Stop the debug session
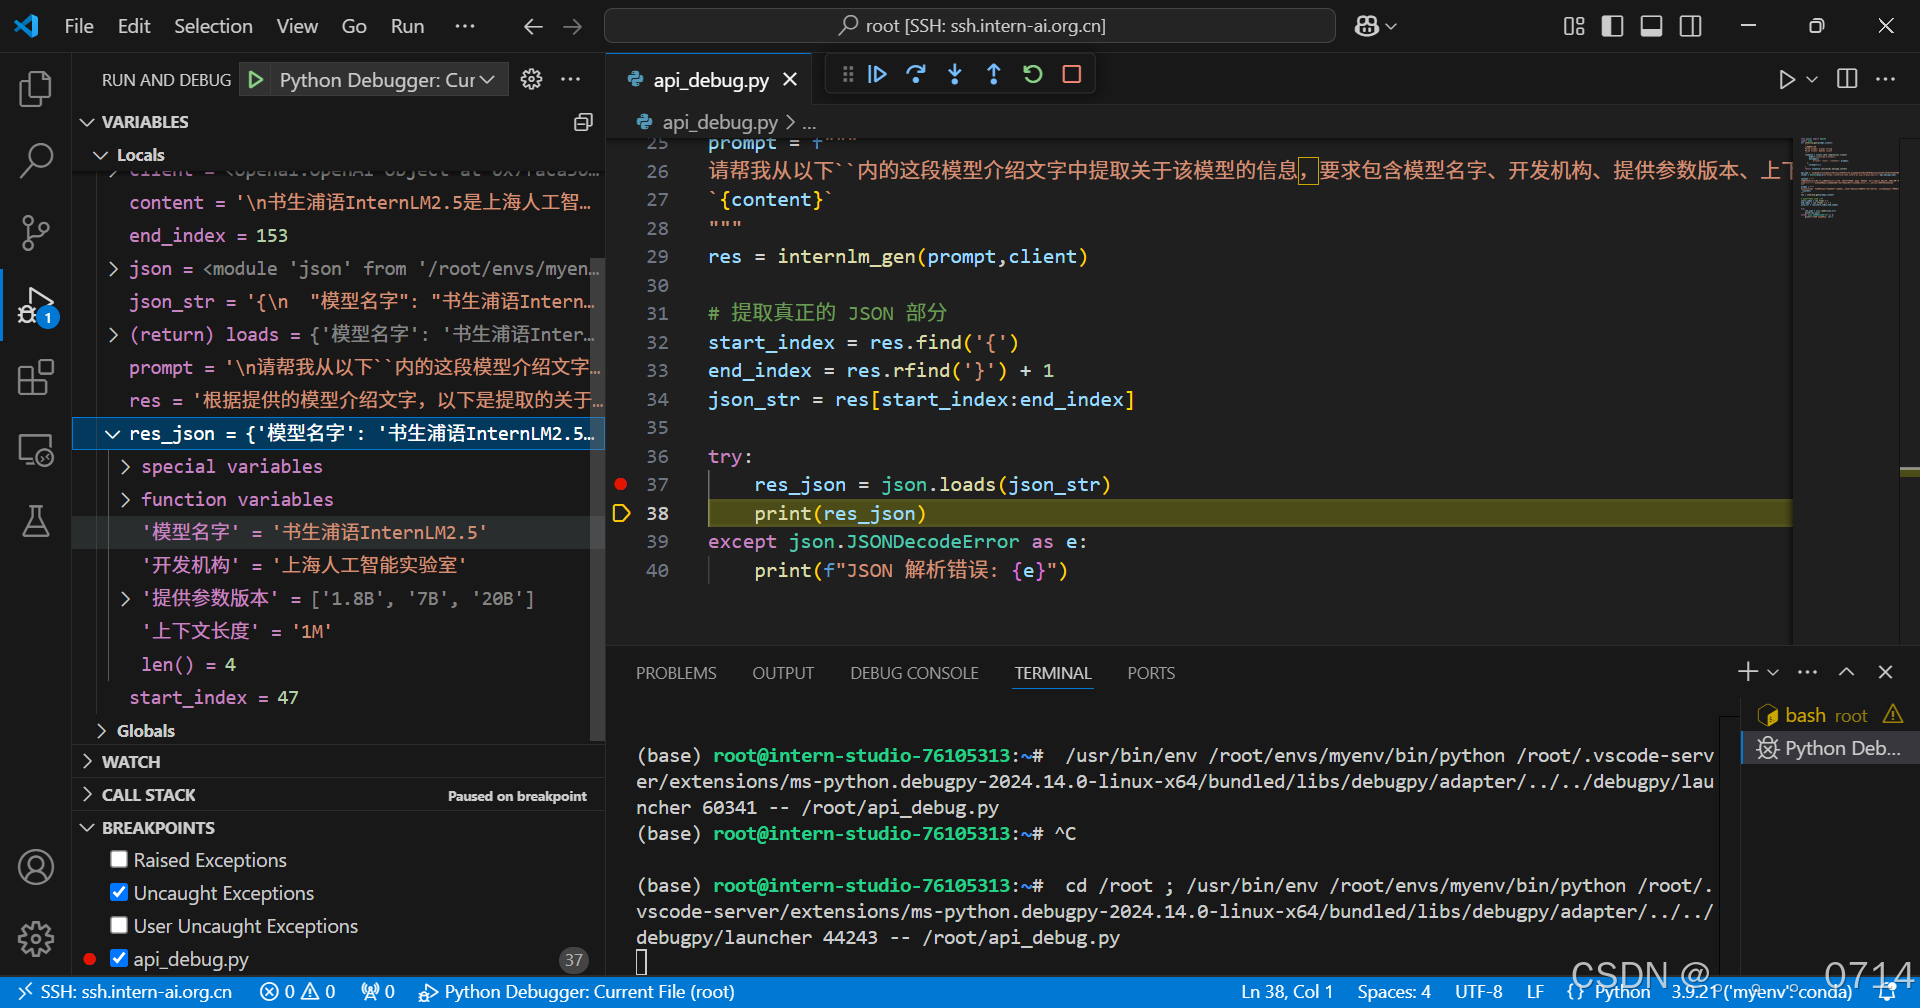The image size is (1920, 1008). click(x=1072, y=74)
